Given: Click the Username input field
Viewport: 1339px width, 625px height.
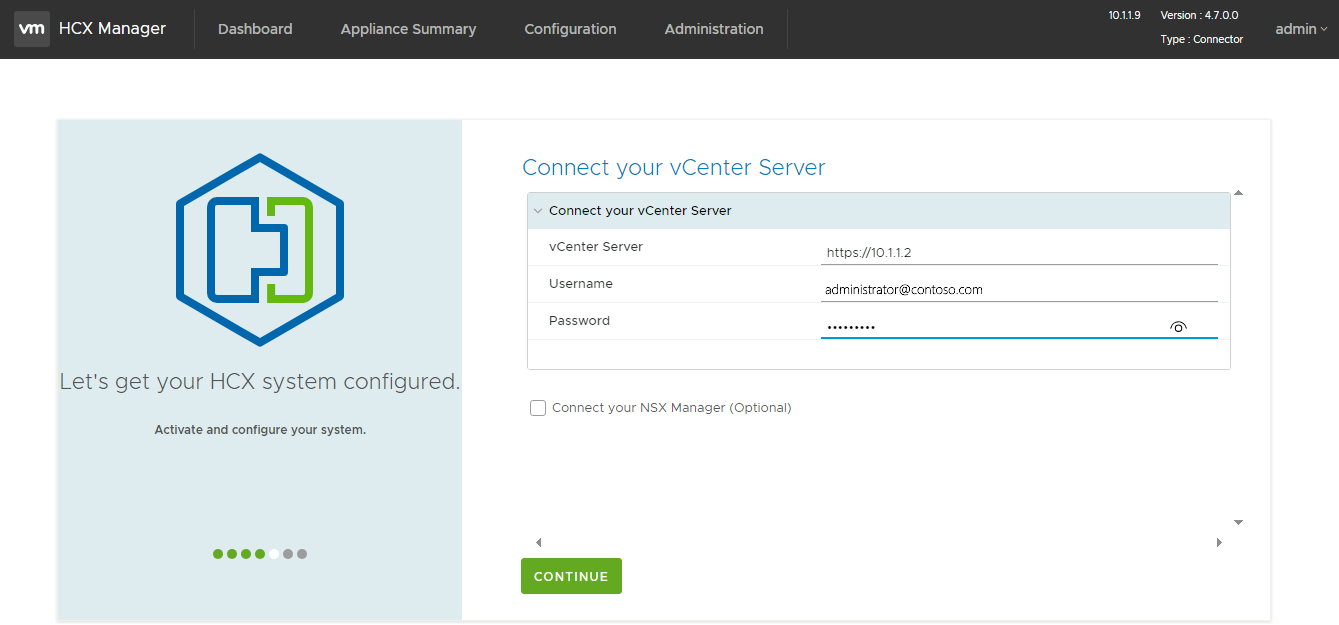Looking at the screenshot, I should coord(1019,289).
